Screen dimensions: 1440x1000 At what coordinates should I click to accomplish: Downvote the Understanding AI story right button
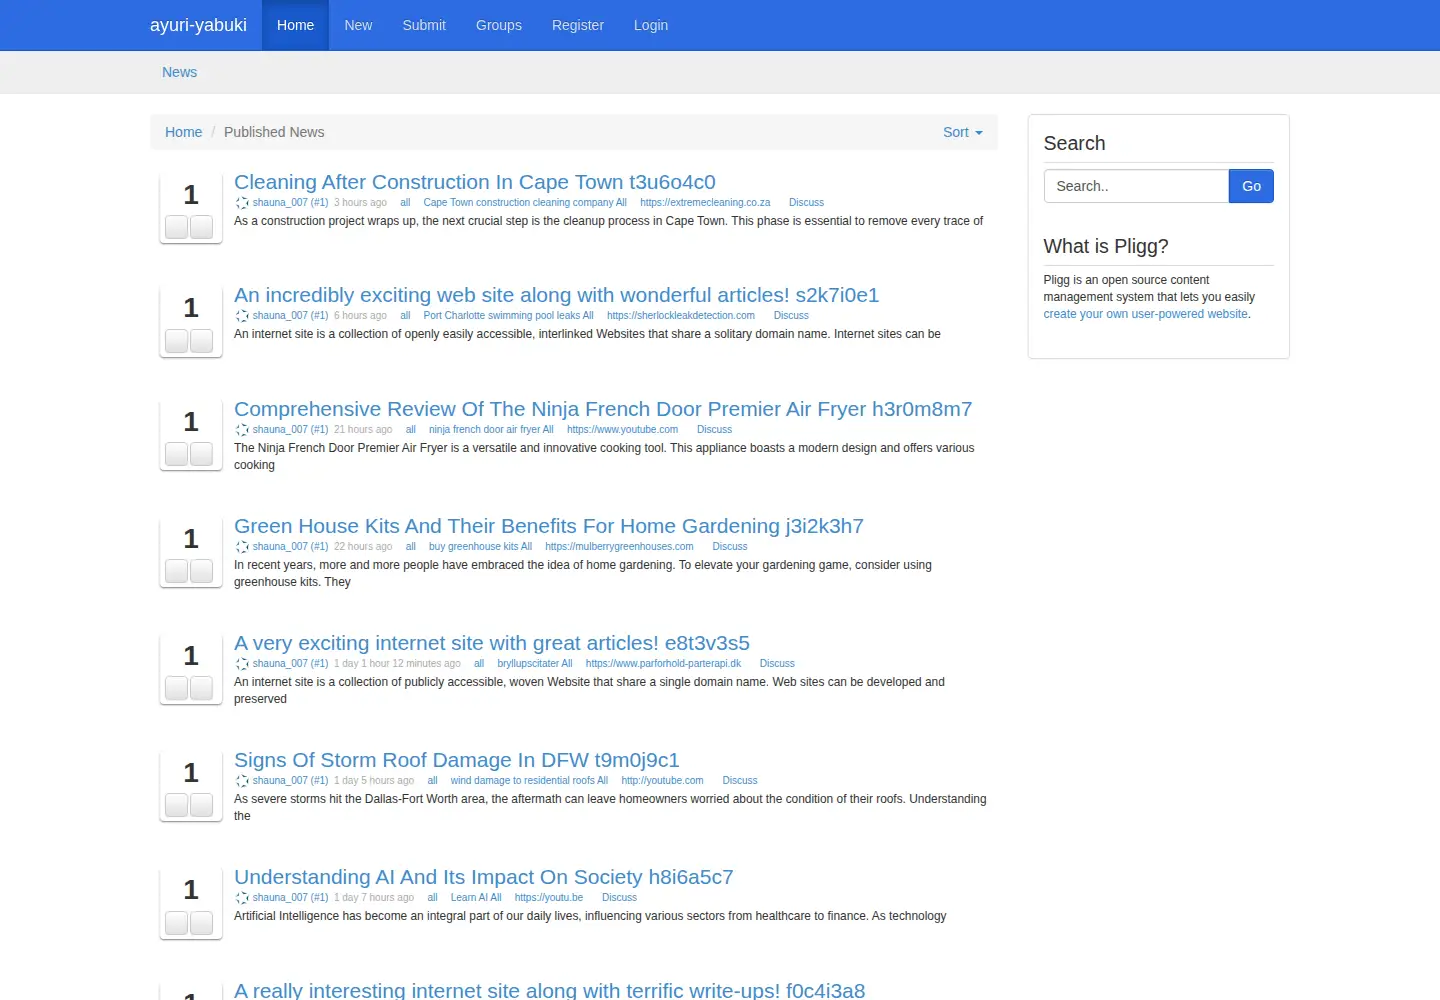coord(201,922)
